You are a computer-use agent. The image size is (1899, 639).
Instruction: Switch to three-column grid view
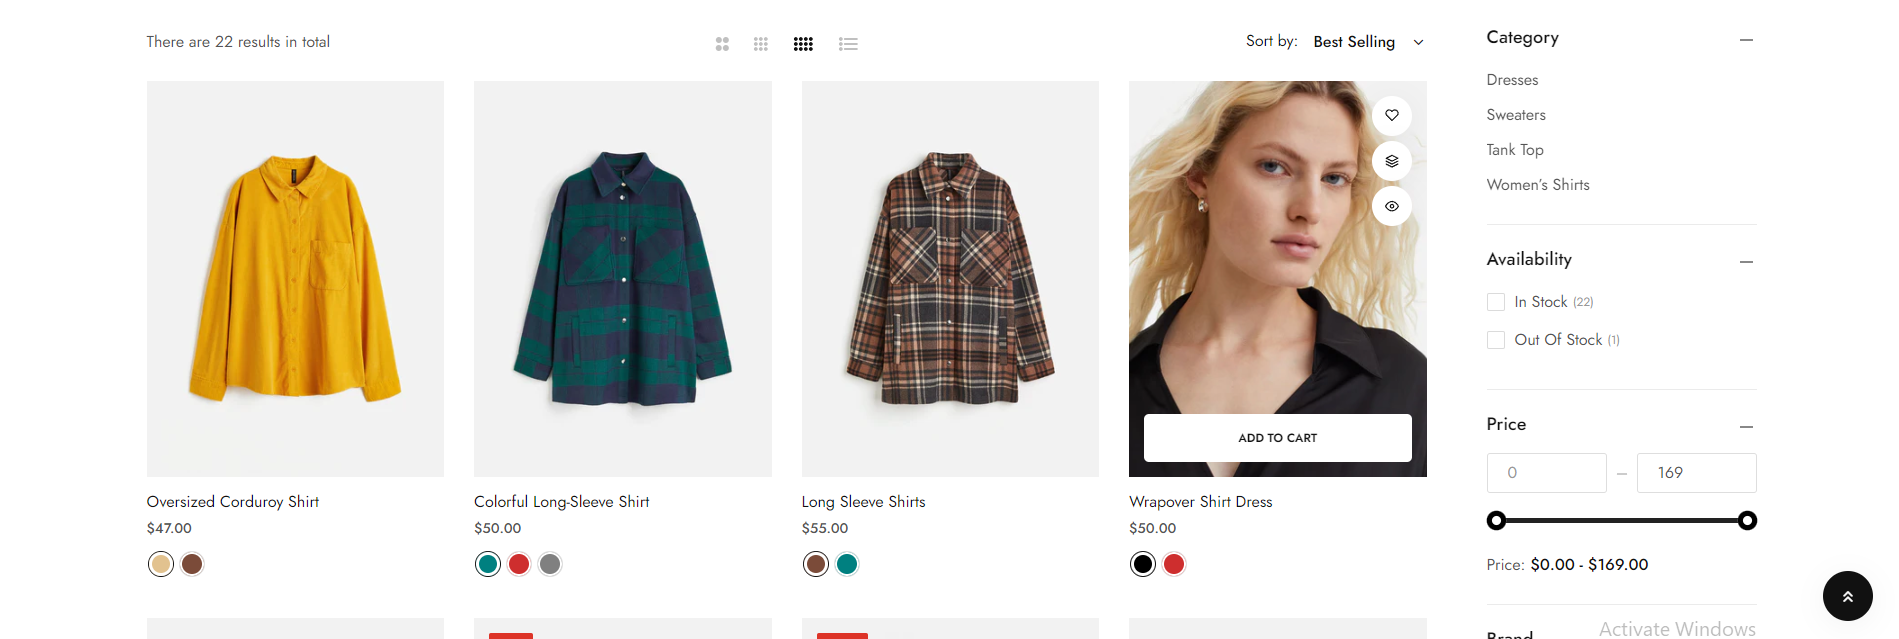[761, 44]
